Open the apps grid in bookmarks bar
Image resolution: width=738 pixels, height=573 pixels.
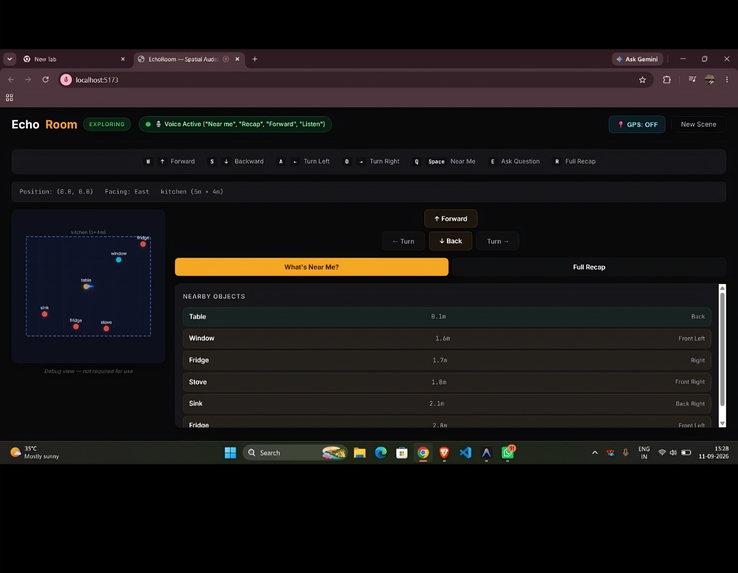click(x=9, y=97)
